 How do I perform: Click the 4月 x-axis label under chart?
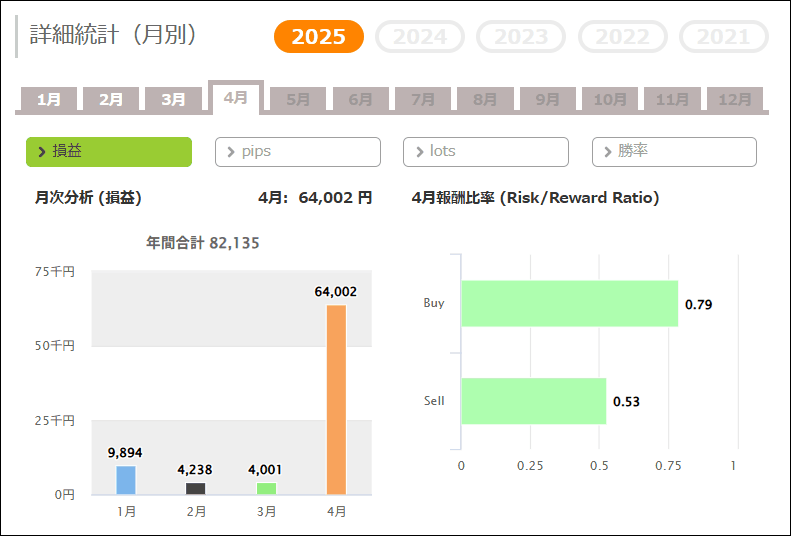(x=336, y=512)
